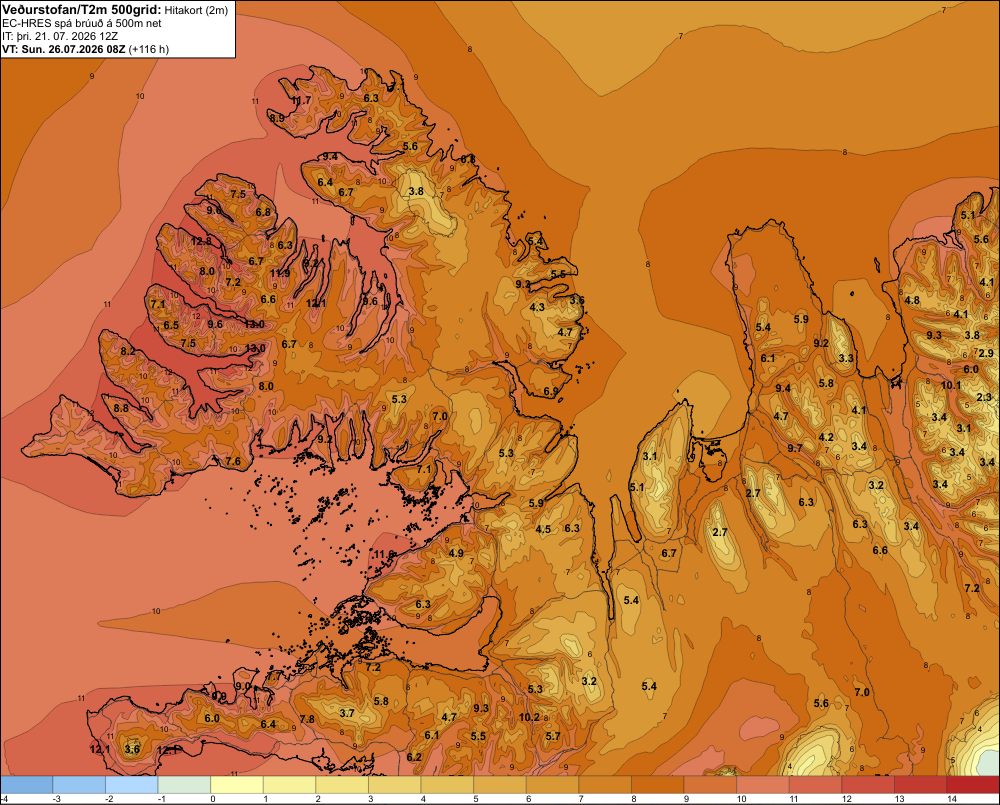
Task: Select the salmon legend swatch between 10 and 11
Action: (x=763, y=785)
